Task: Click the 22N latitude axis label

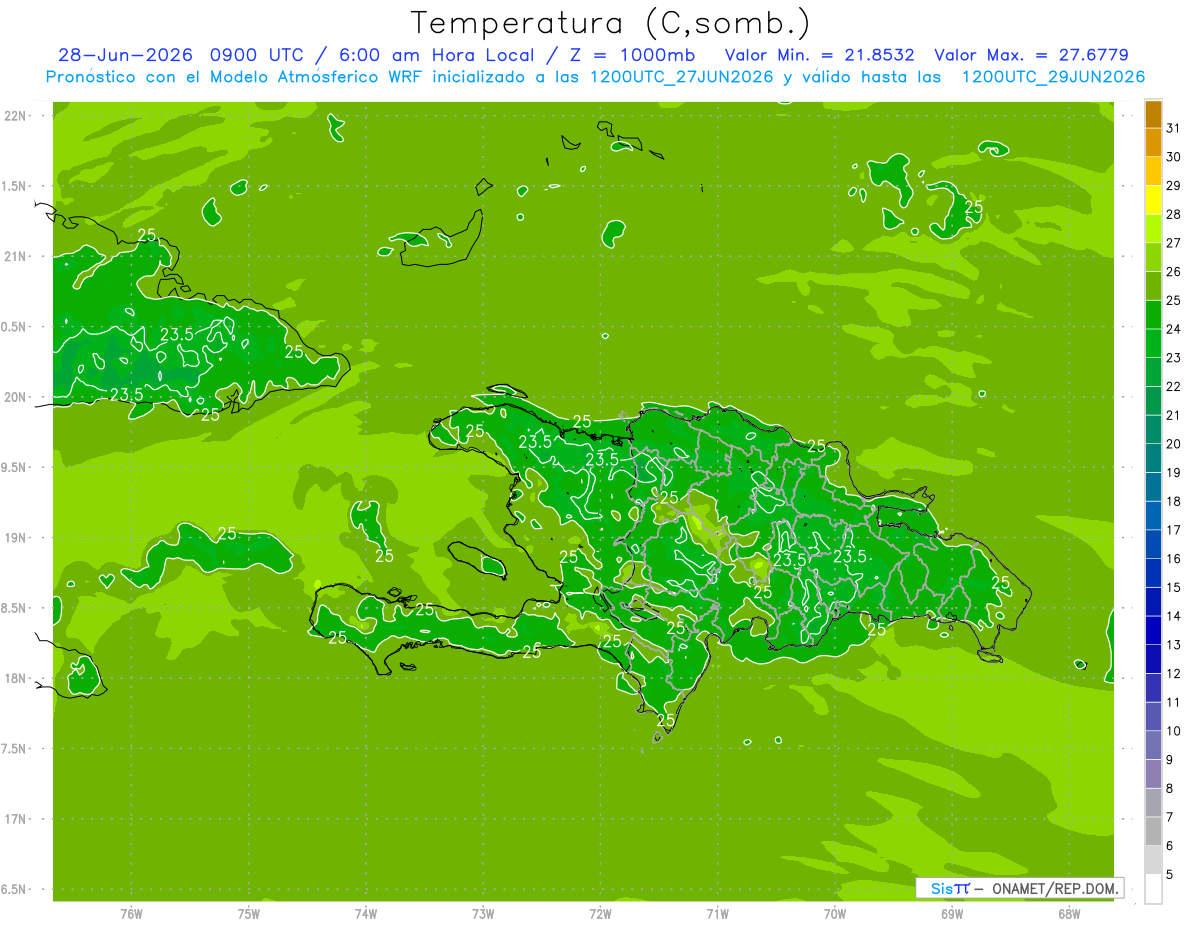Action: (x=14, y=115)
